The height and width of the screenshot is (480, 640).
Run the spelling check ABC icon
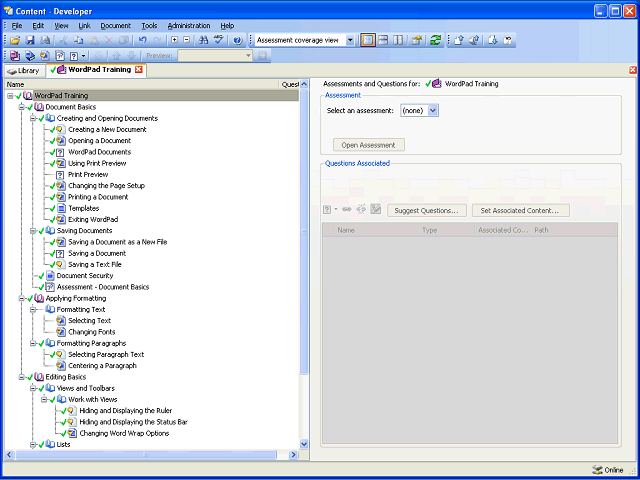(x=219, y=40)
